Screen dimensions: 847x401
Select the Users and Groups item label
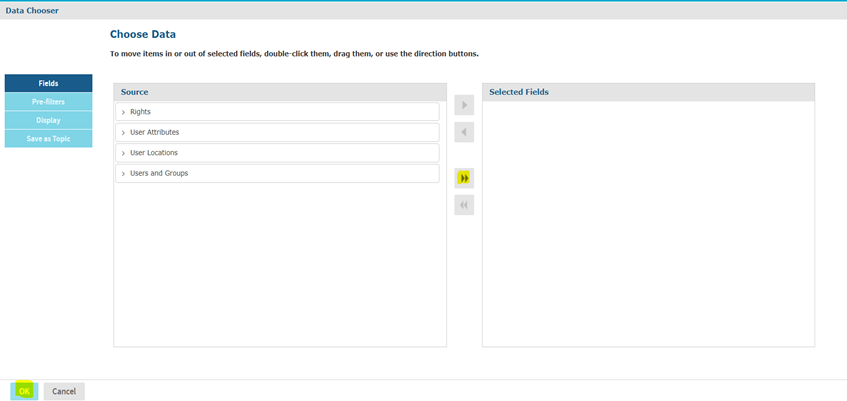pos(159,173)
